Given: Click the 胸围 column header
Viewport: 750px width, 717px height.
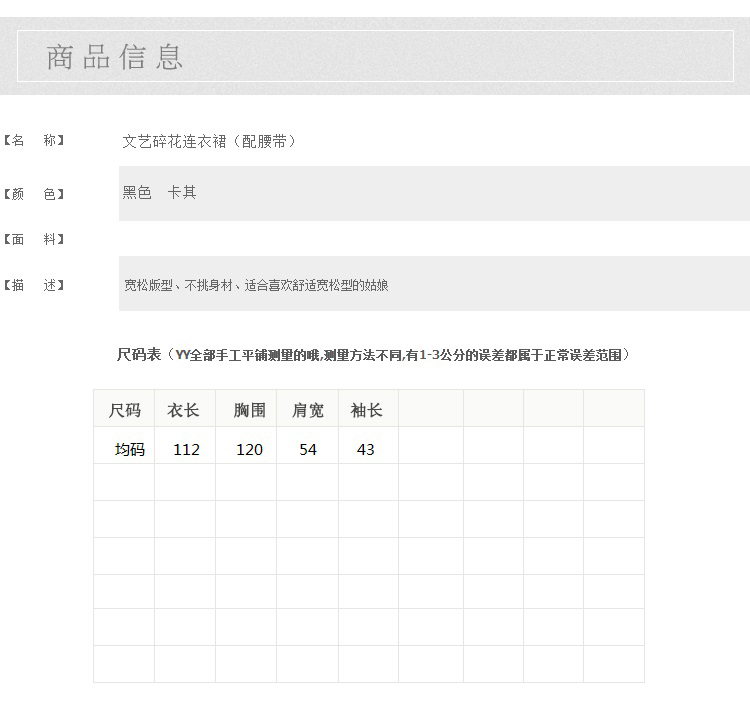Looking at the screenshot, I should point(249,410).
